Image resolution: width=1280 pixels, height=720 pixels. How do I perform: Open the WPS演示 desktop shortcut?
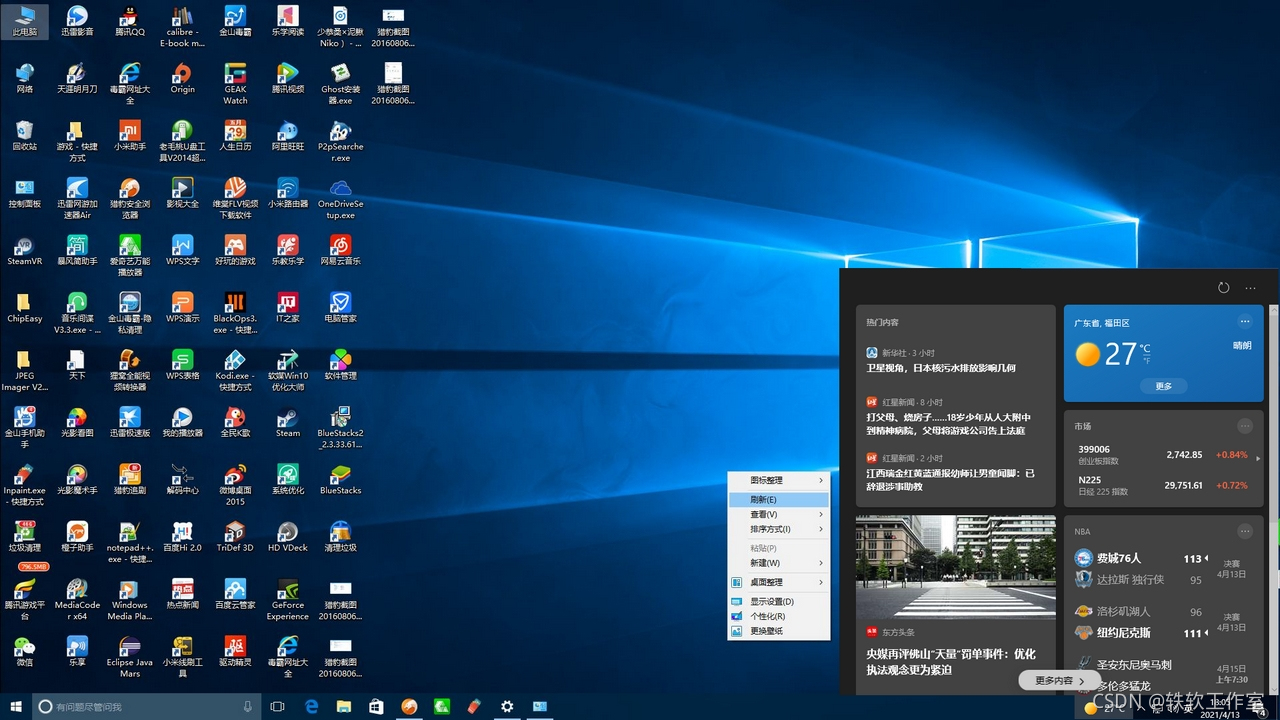[x=182, y=307]
